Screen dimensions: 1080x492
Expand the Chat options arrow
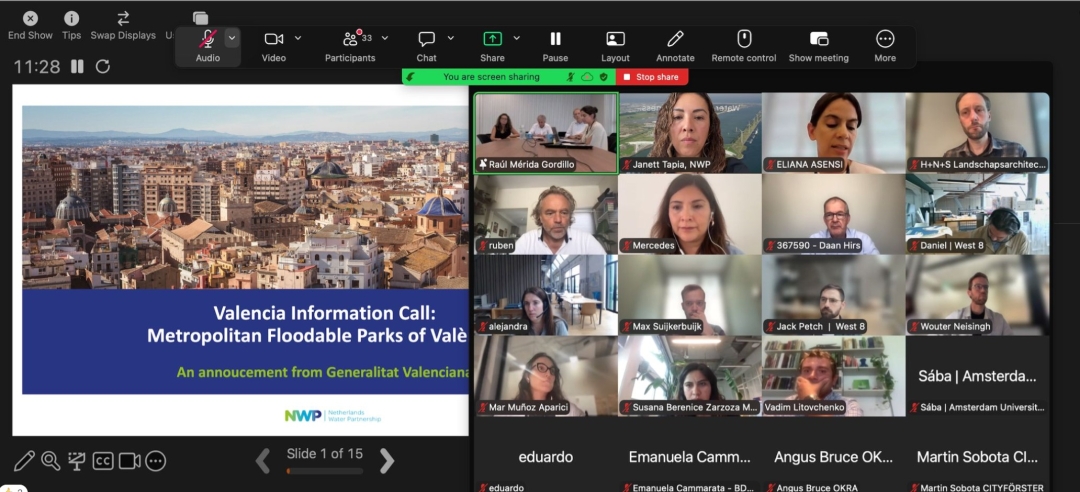[451, 38]
